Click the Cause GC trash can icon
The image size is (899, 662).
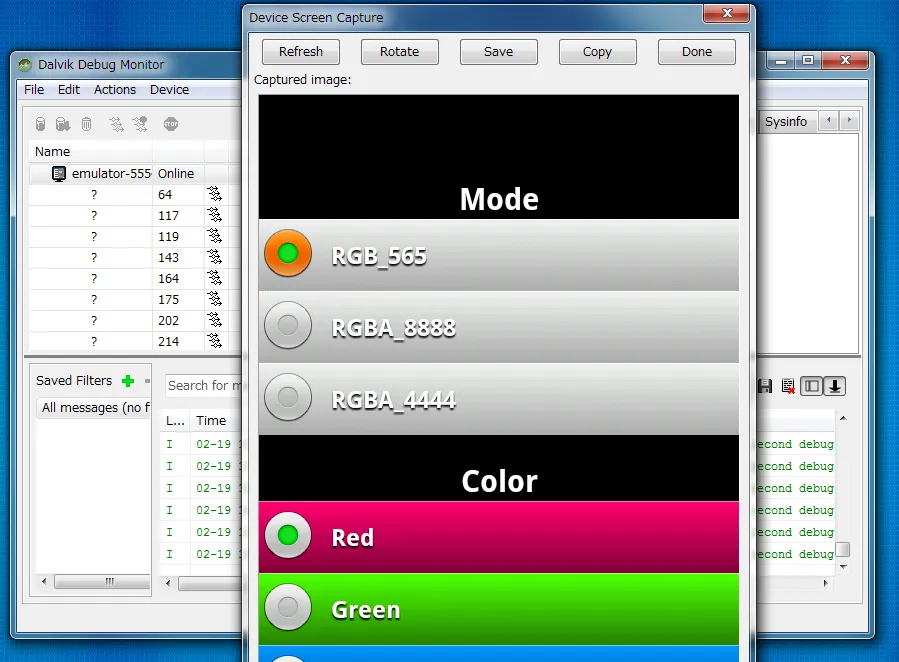click(87, 124)
